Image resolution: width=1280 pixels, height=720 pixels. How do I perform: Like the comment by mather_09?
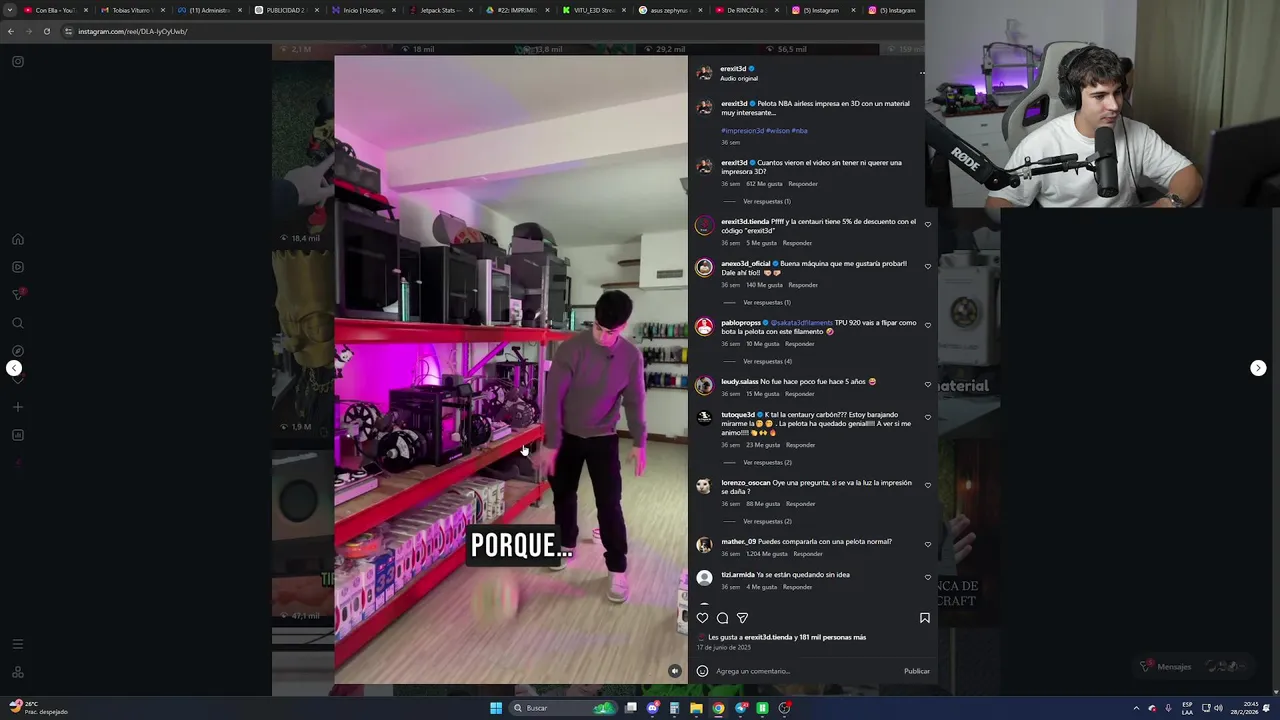point(928,544)
